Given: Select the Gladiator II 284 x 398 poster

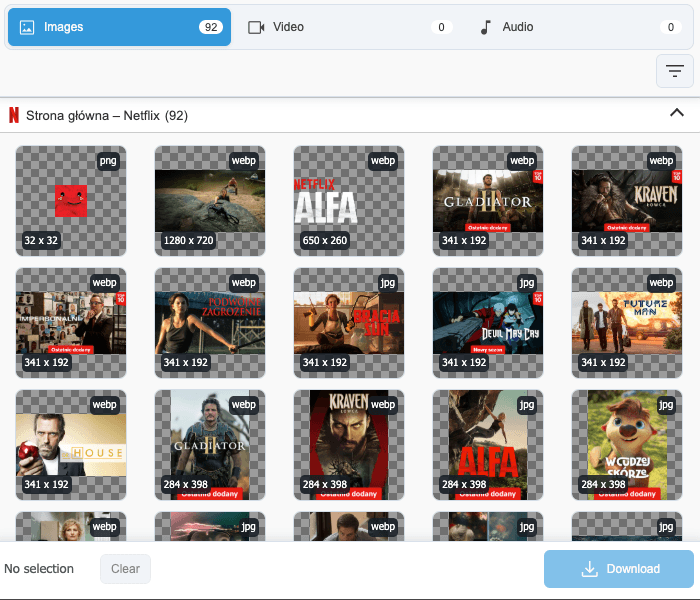Looking at the screenshot, I should 210,445.
